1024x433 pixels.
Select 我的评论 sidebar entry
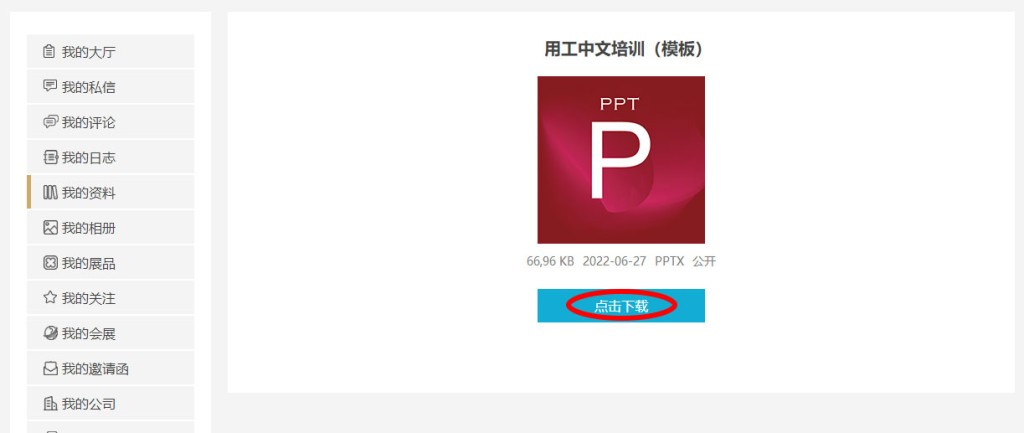110,122
